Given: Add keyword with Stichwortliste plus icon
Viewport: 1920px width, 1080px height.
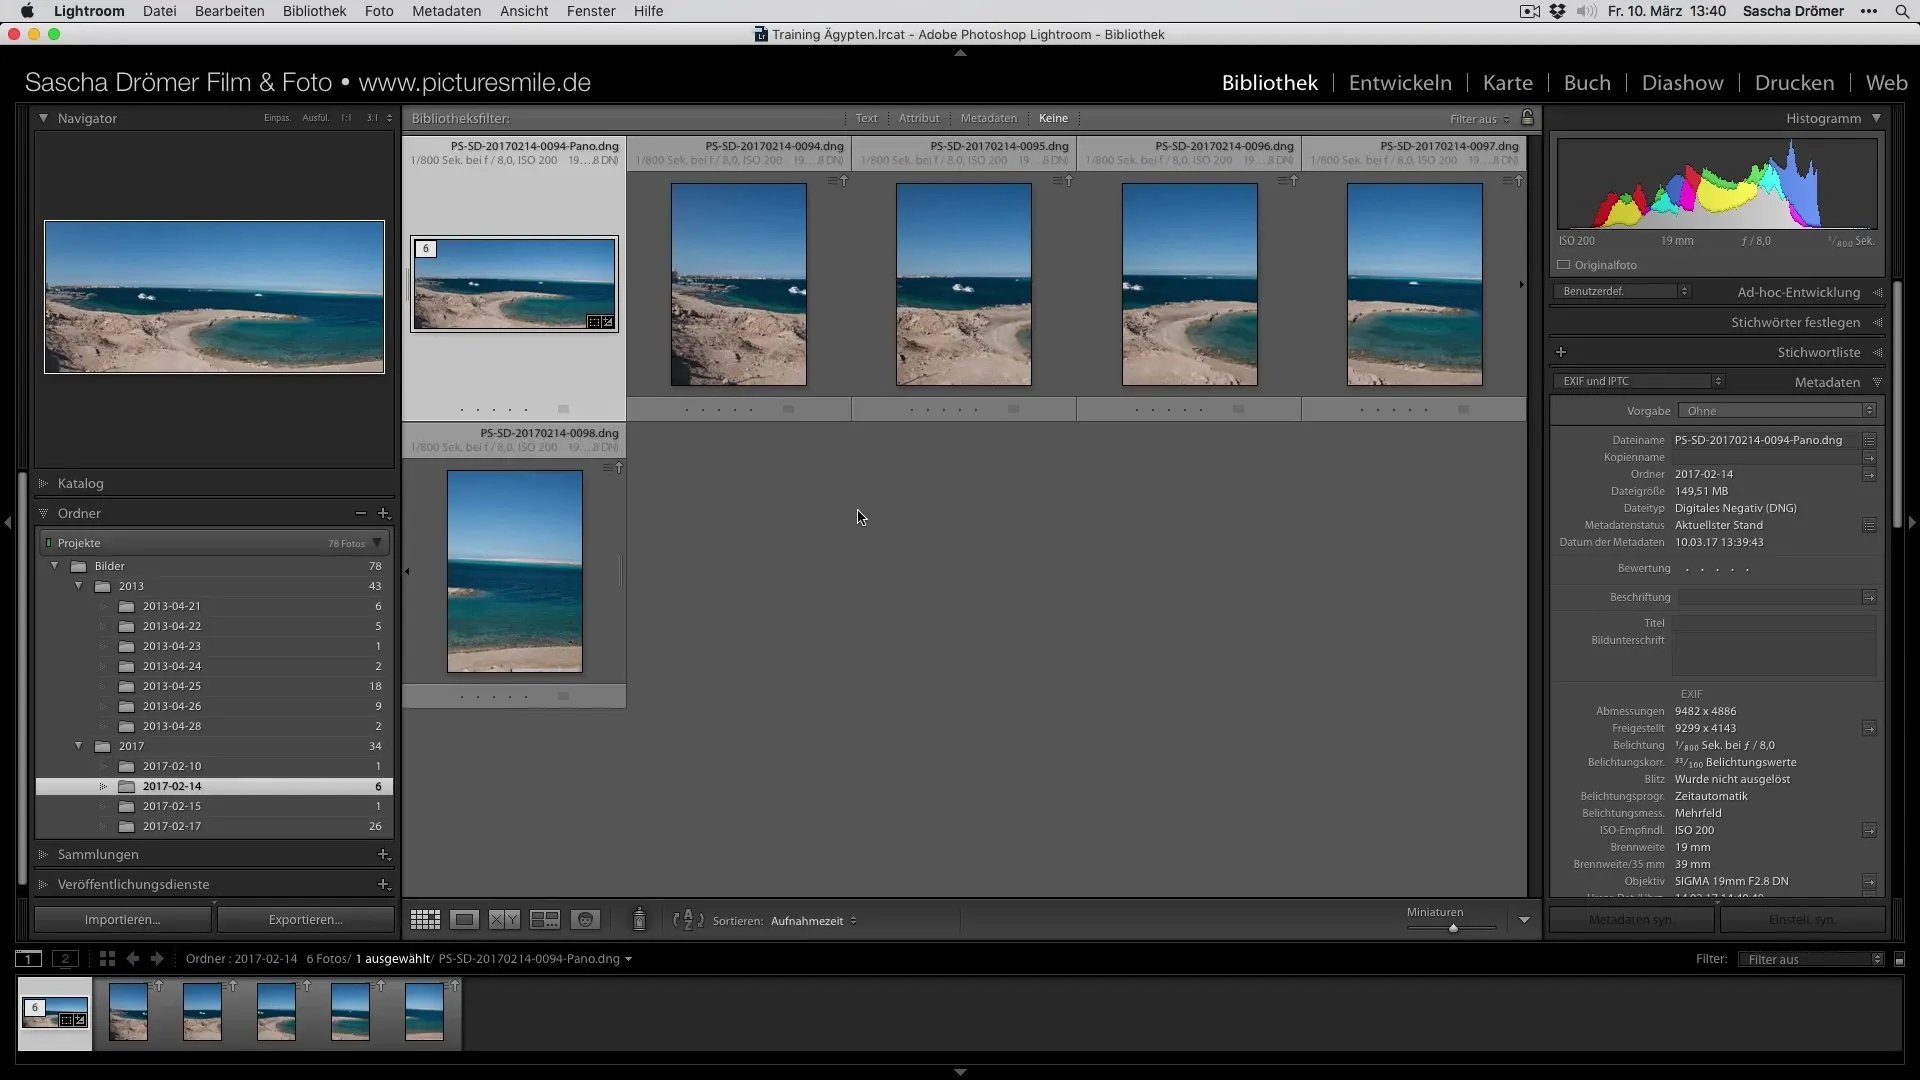Looking at the screenshot, I should [1561, 352].
